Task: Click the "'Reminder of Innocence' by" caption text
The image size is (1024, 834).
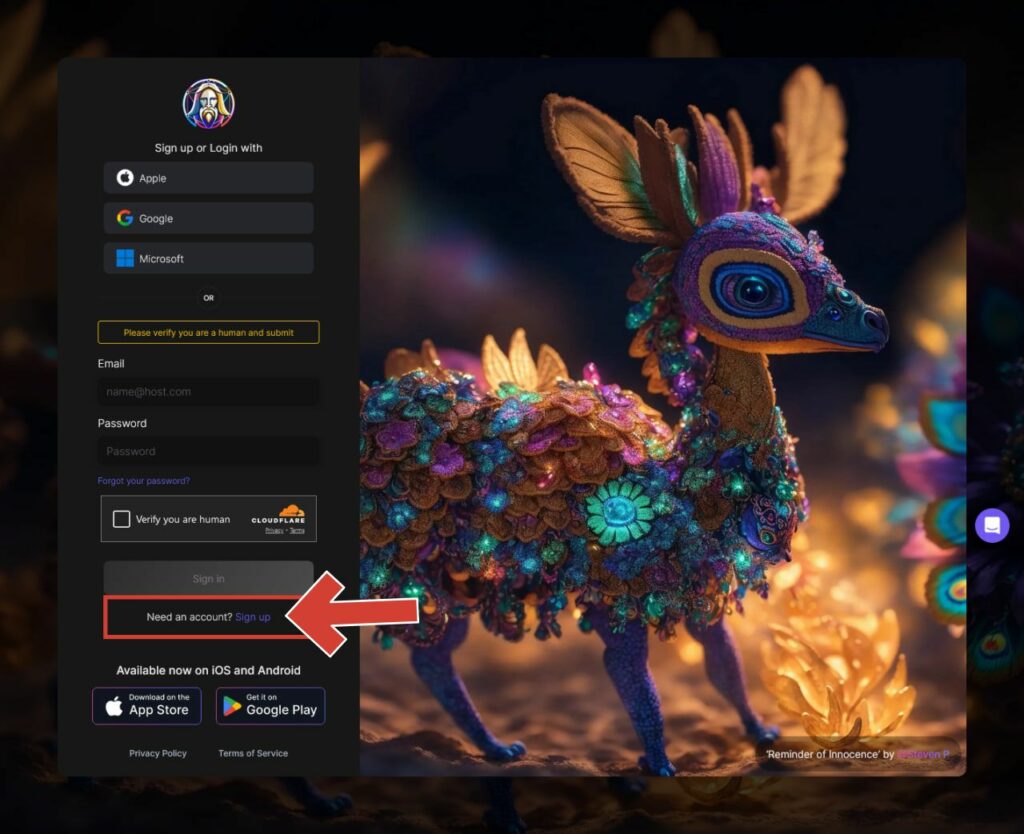Action: pyautogui.click(x=830, y=754)
